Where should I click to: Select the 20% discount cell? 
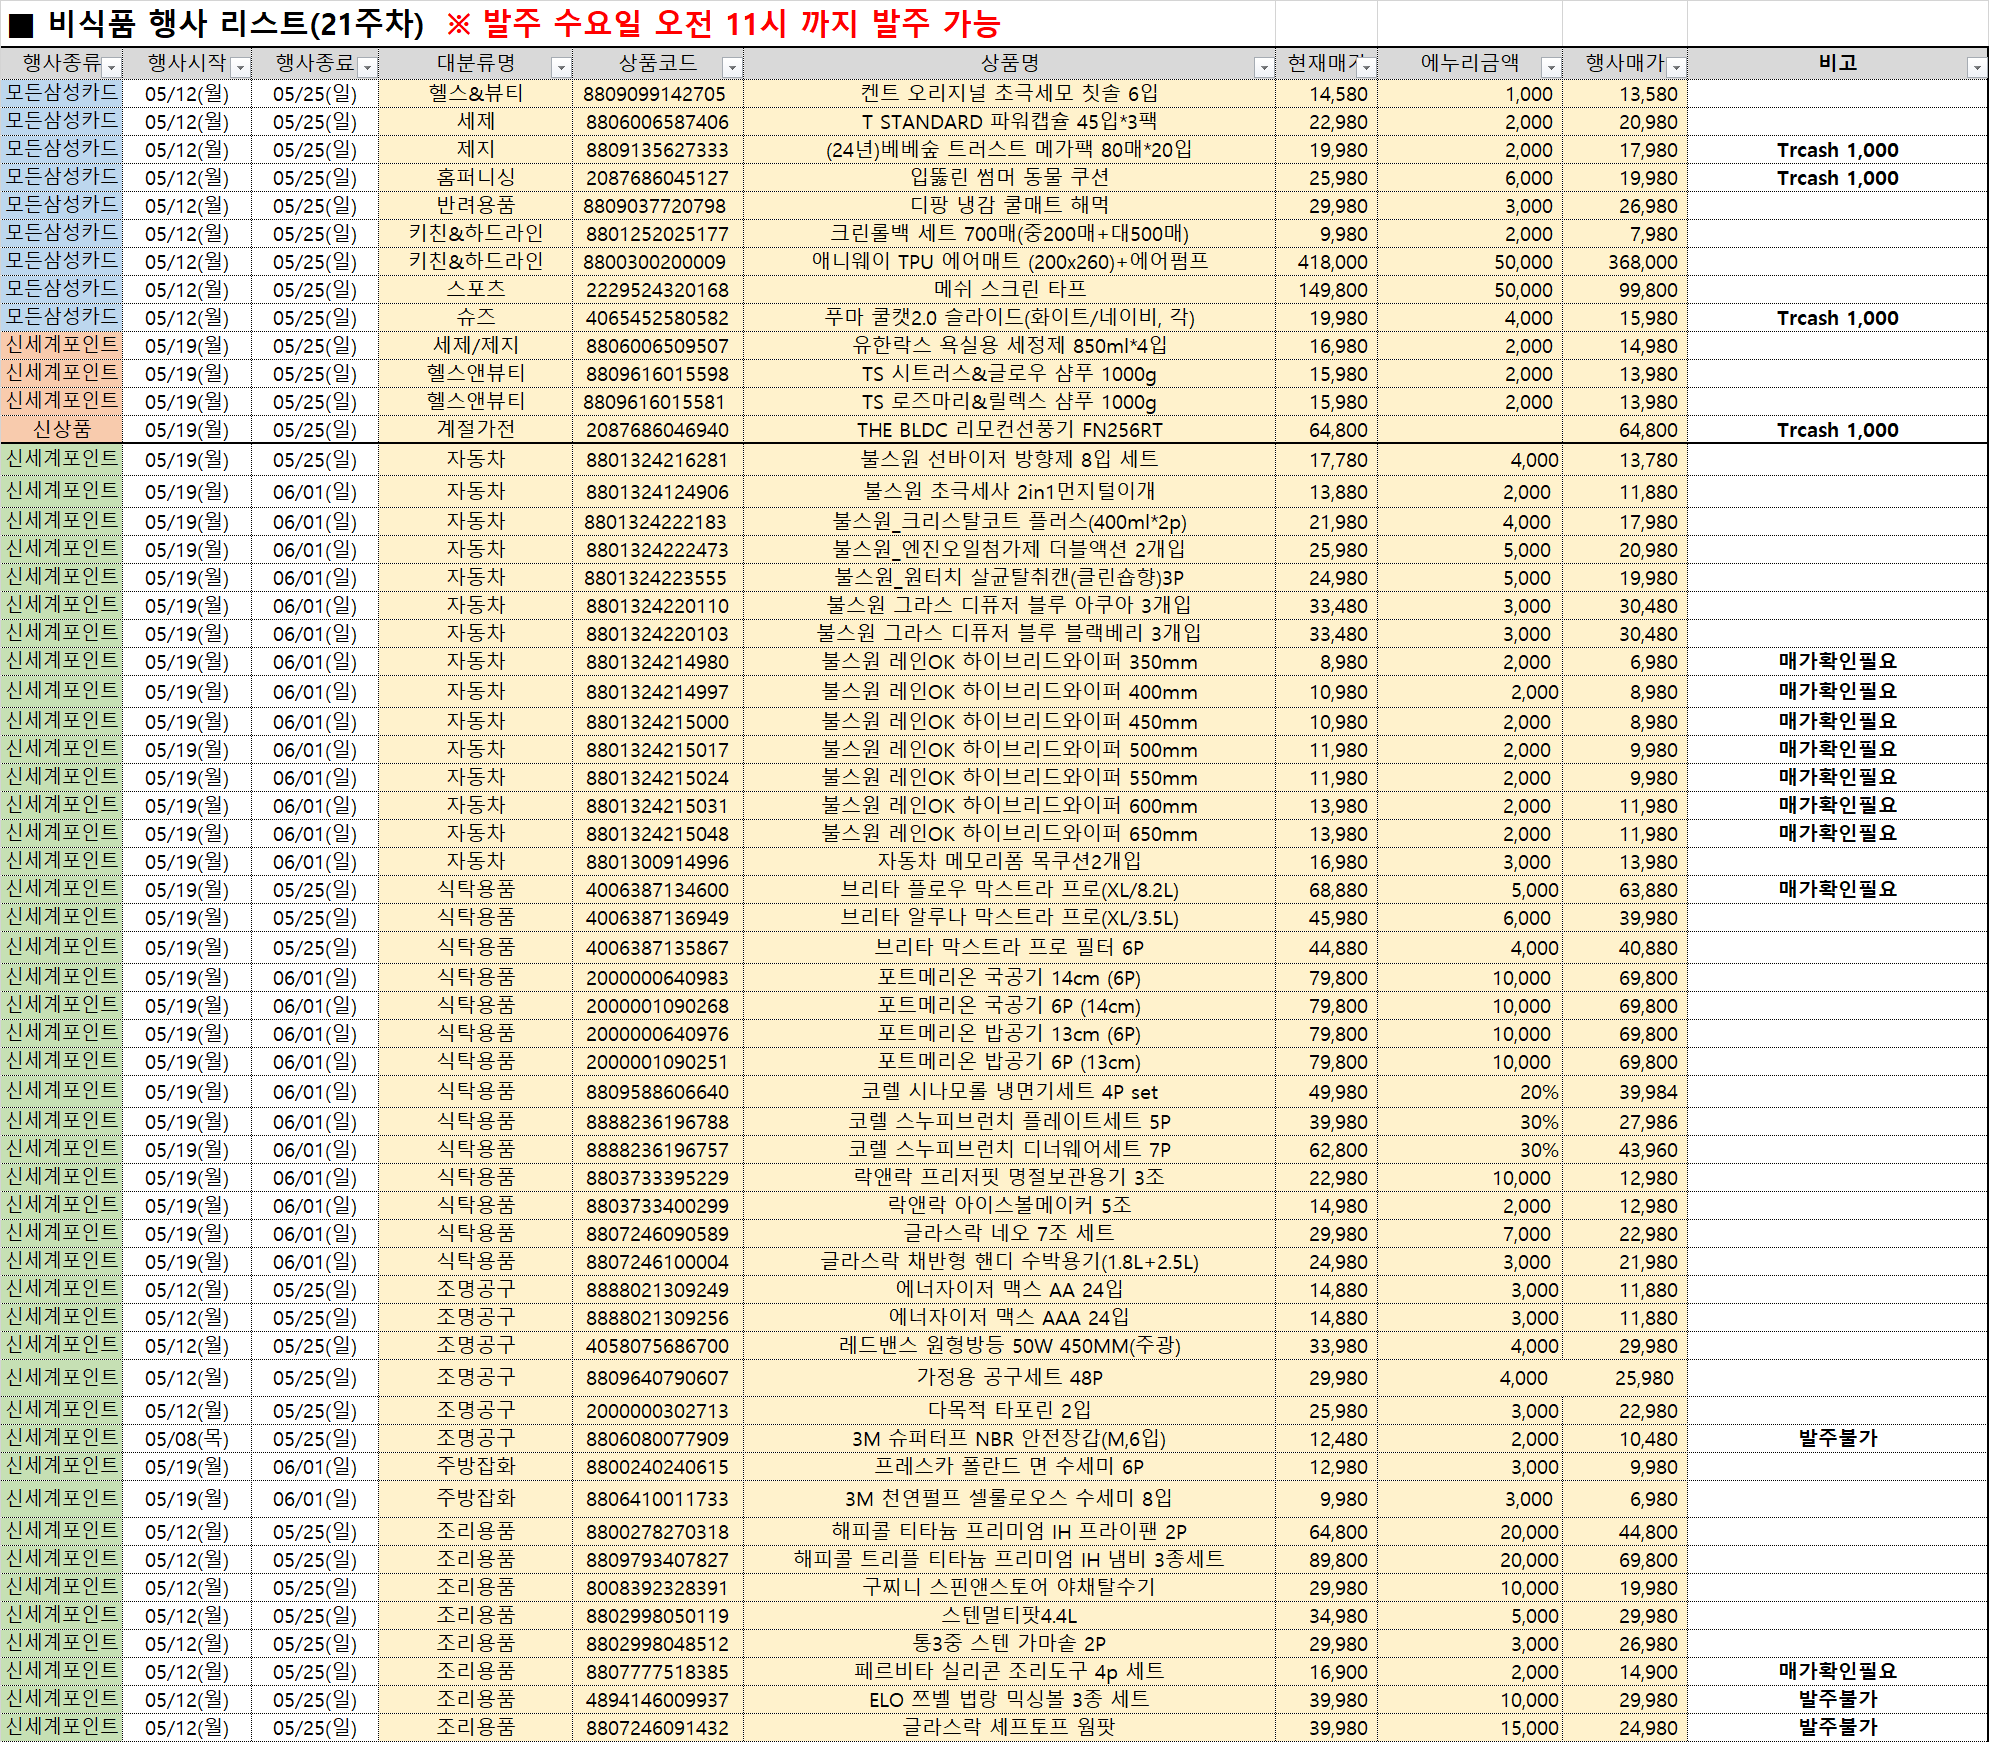1538,1092
